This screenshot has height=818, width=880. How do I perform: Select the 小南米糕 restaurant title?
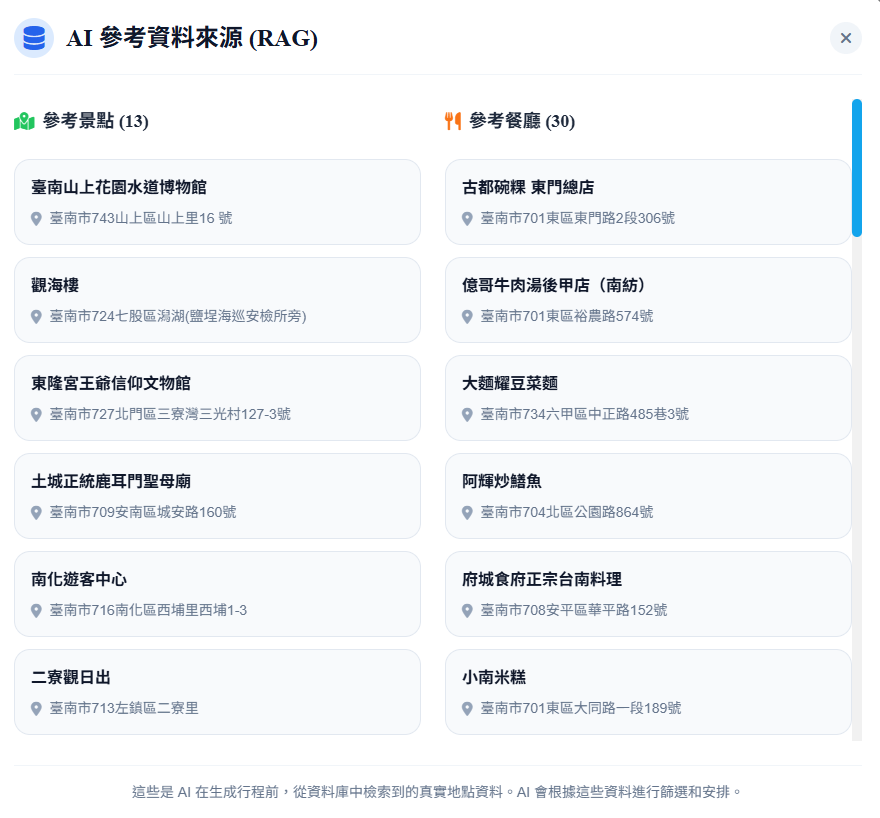point(494,677)
